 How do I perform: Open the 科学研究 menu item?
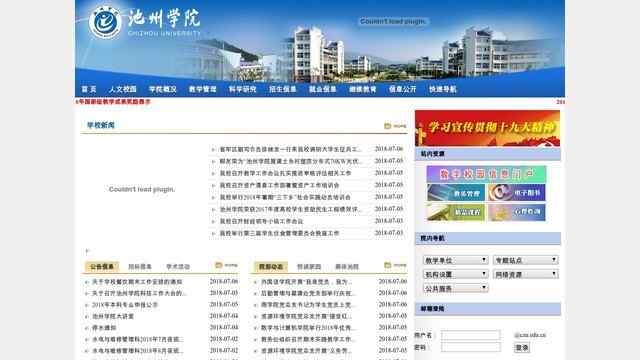pyautogui.click(x=242, y=89)
